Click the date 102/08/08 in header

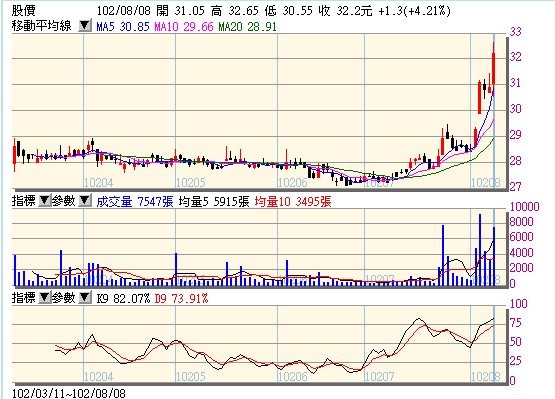click(x=124, y=11)
